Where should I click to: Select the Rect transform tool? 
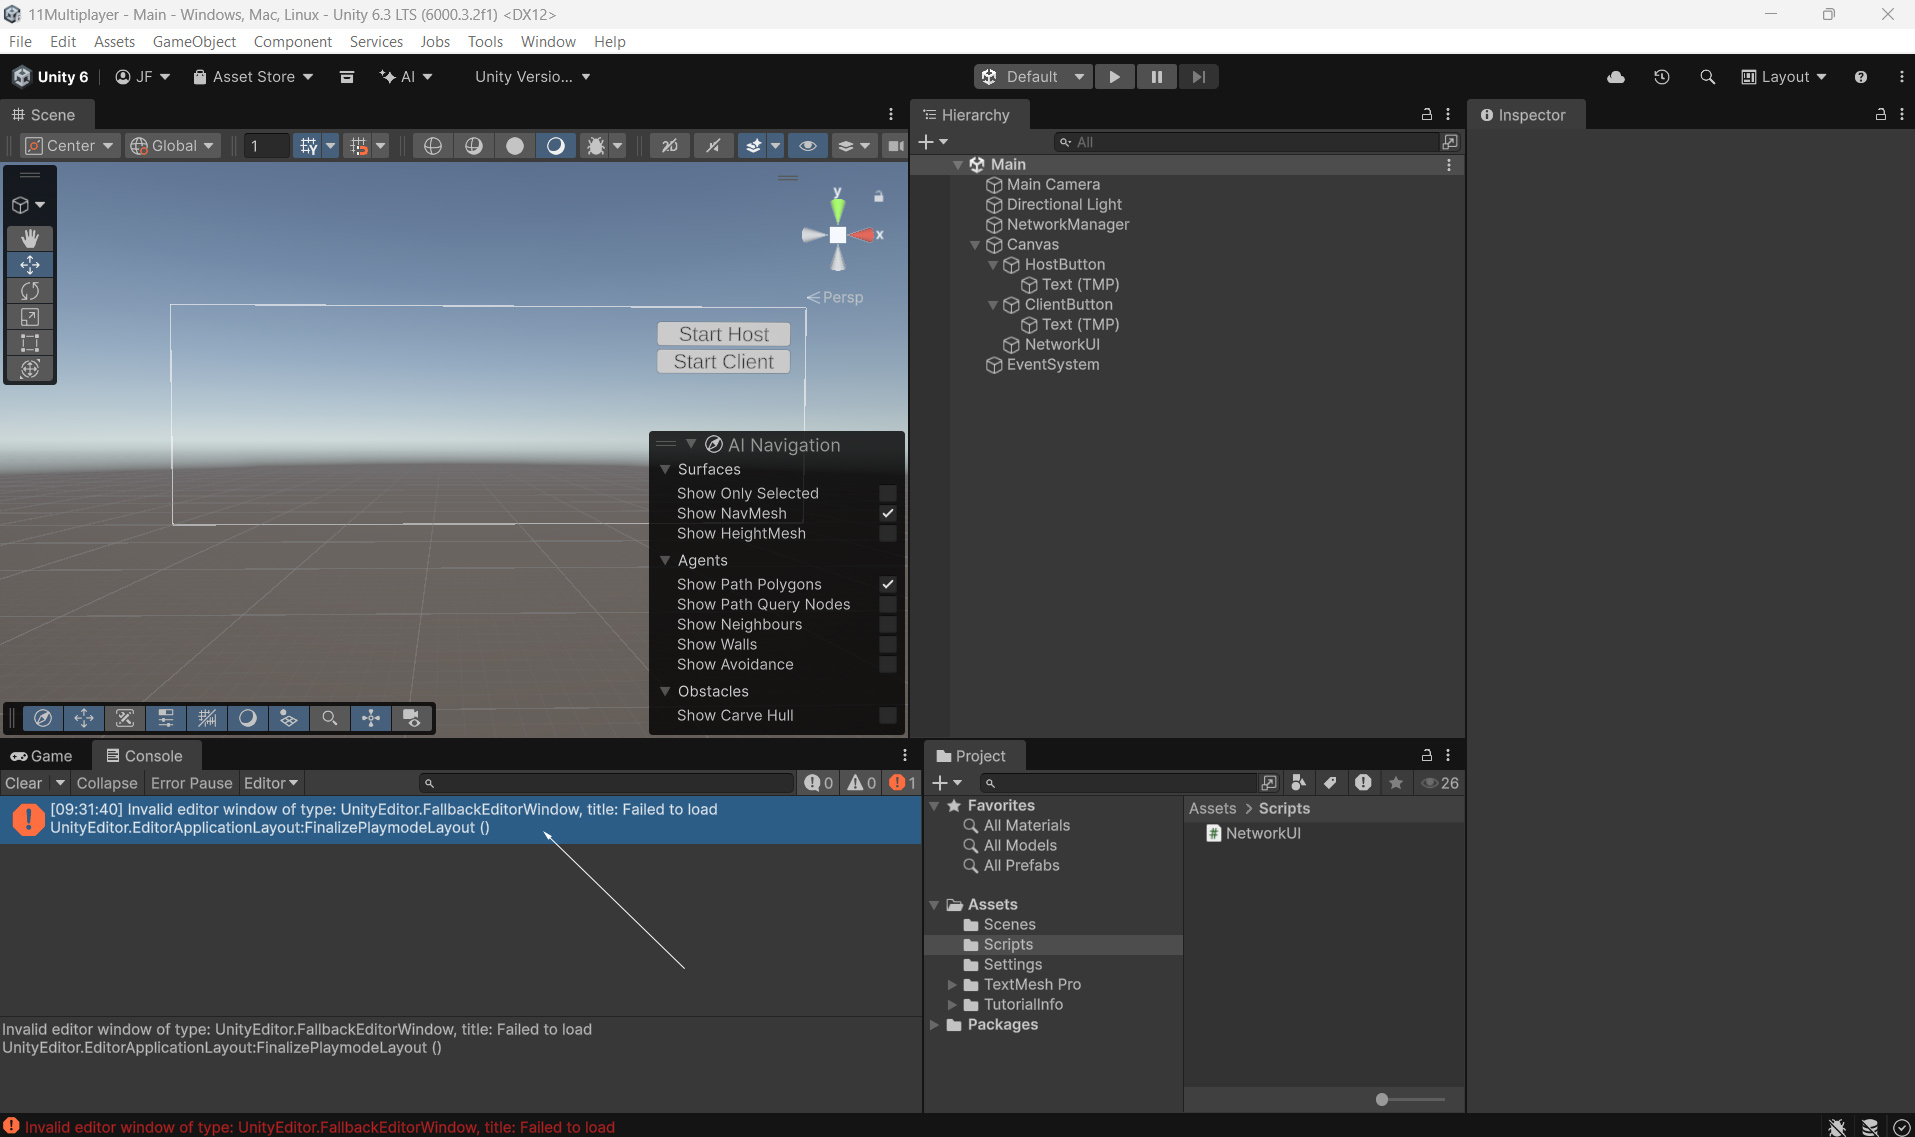(x=30, y=343)
